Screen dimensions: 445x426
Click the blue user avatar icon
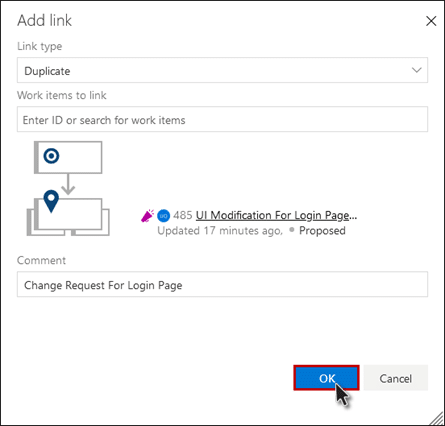point(163,216)
